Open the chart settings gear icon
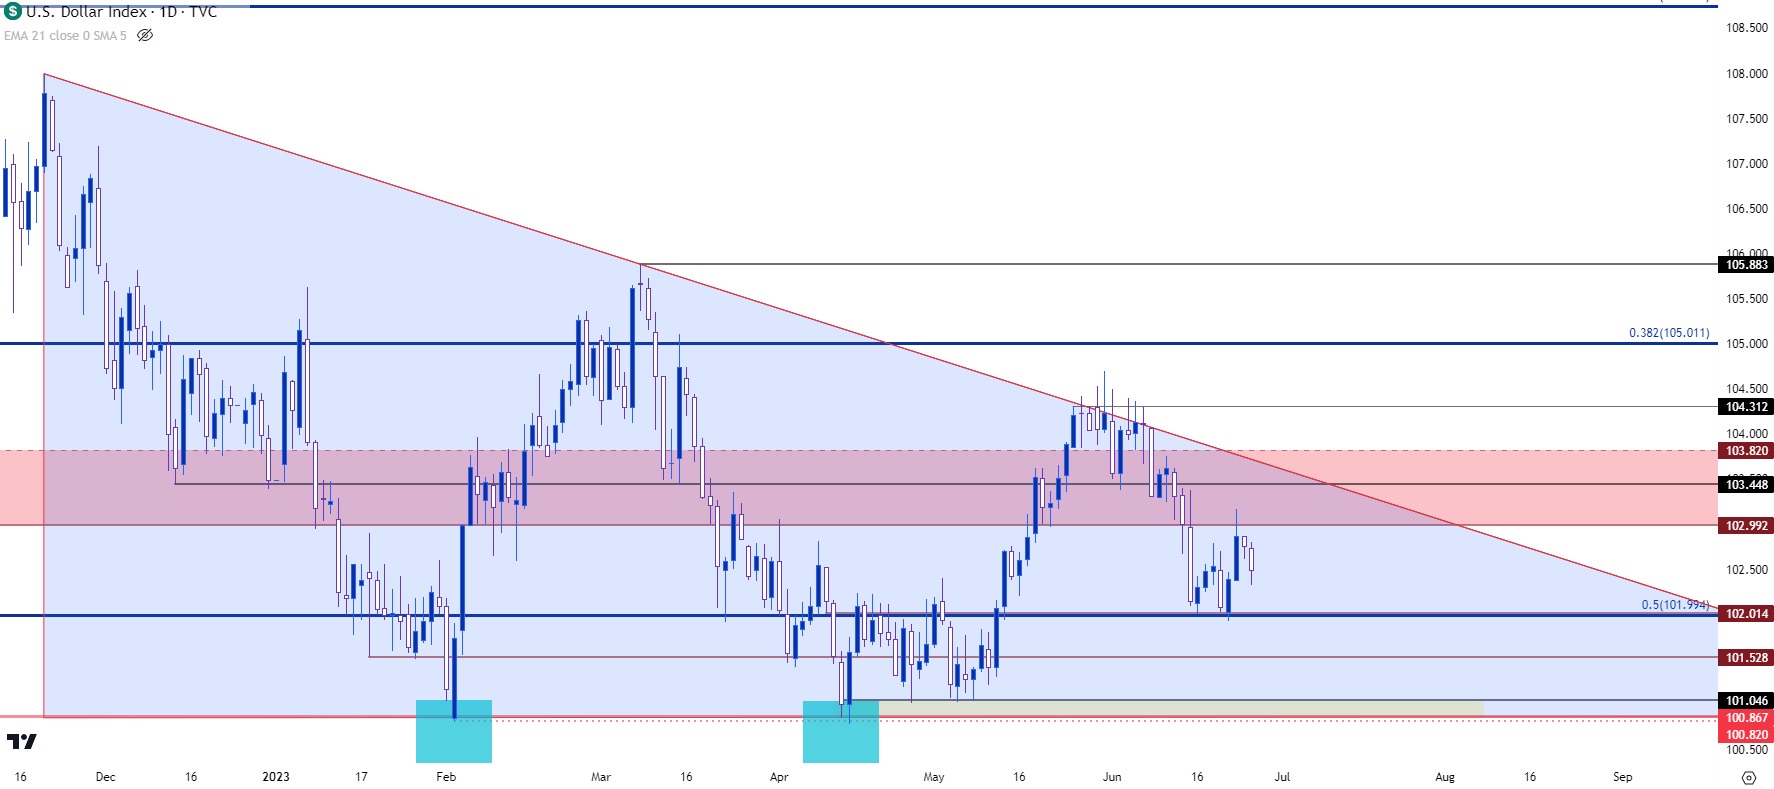The height and width of the screenshot is (789, 1774). click(1748, 777)
